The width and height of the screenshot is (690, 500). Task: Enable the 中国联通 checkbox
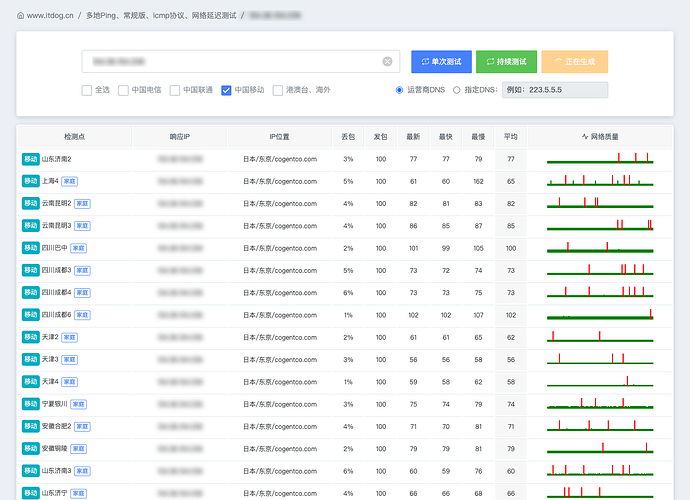(175, 90)
